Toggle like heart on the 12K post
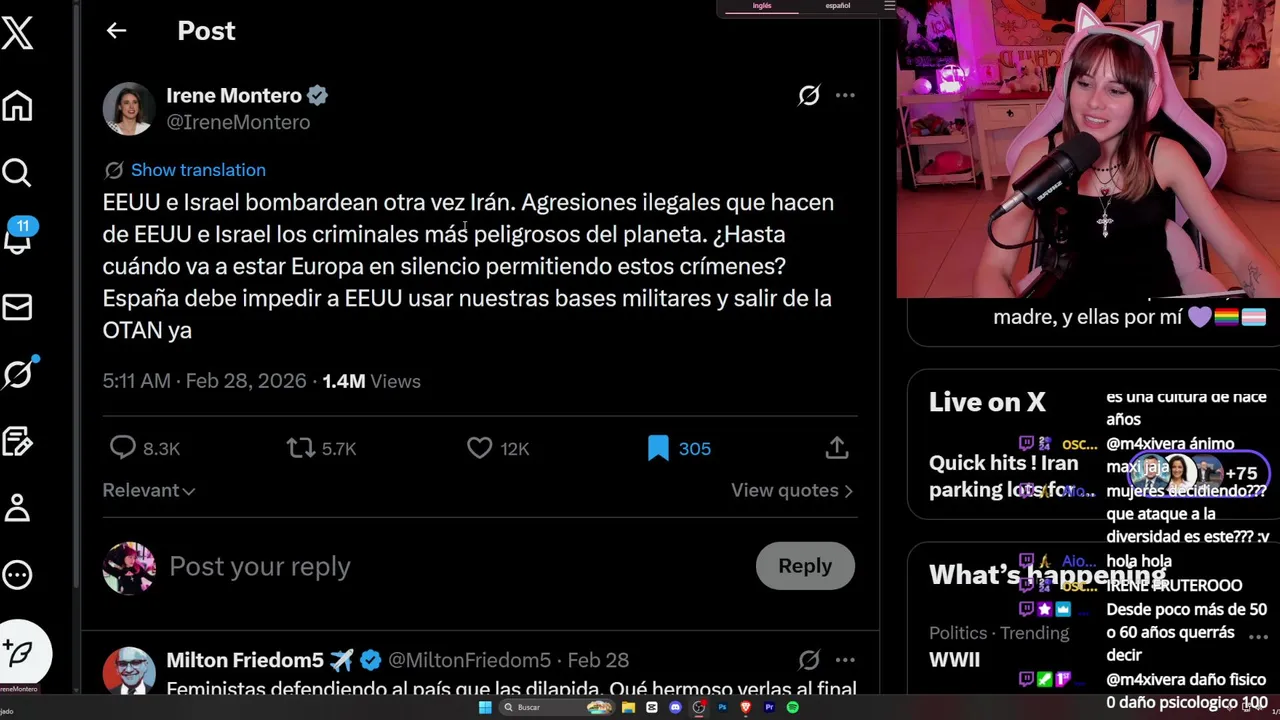 [x=480, y=449]
